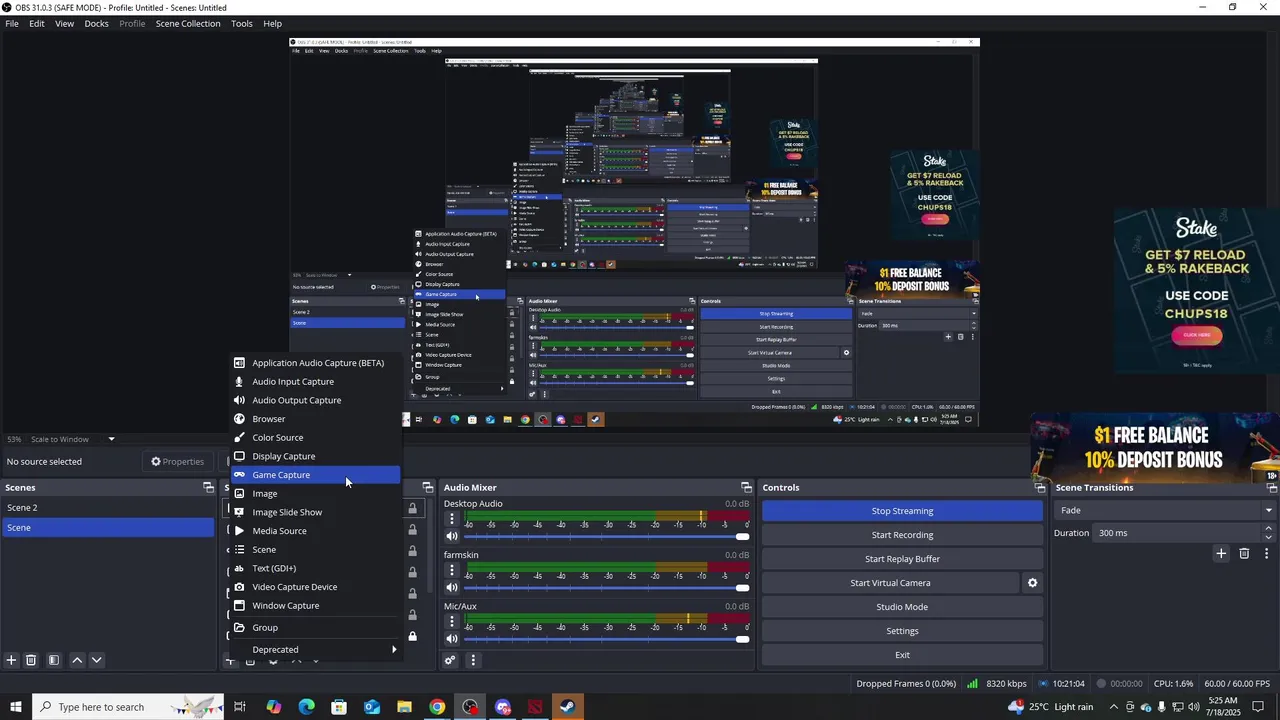Screen dimensions: 1280x720
Task: Open Steam from the taskbar
Action: [x=567, y=707]
